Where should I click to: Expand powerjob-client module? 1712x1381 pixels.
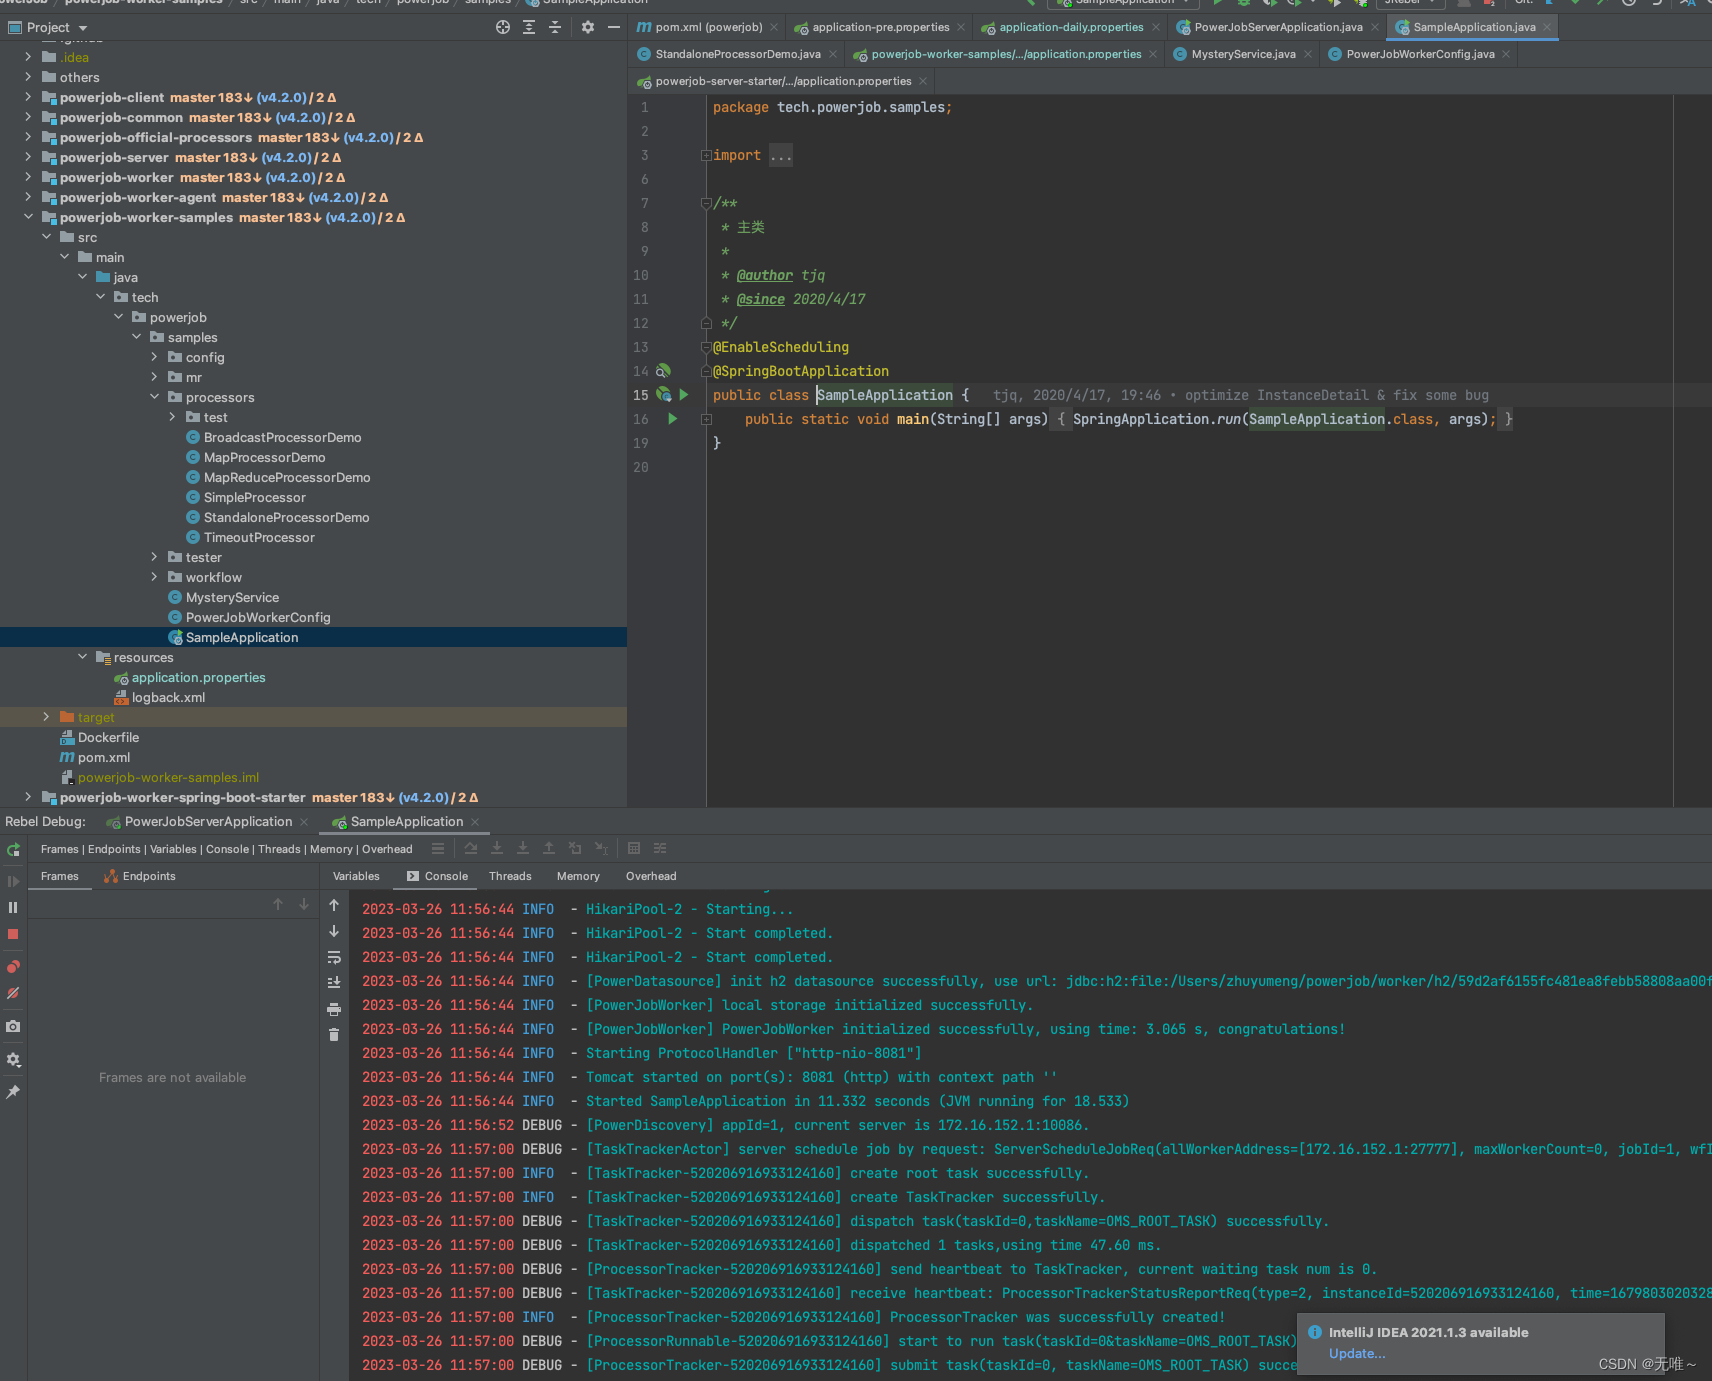pyautogui.click(x=28, y=97)
